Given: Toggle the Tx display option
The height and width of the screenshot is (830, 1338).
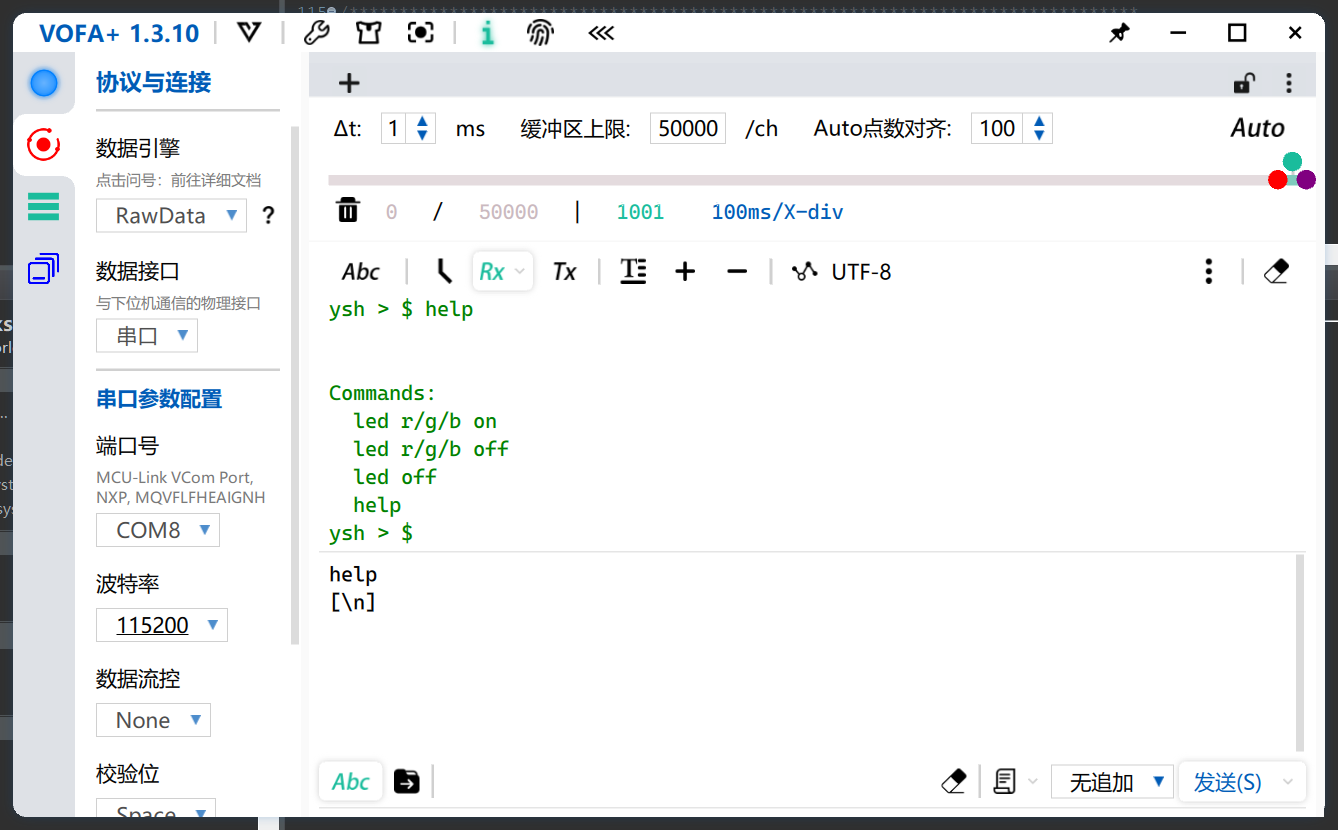Looking at the screenshot, I should point(564,271).
